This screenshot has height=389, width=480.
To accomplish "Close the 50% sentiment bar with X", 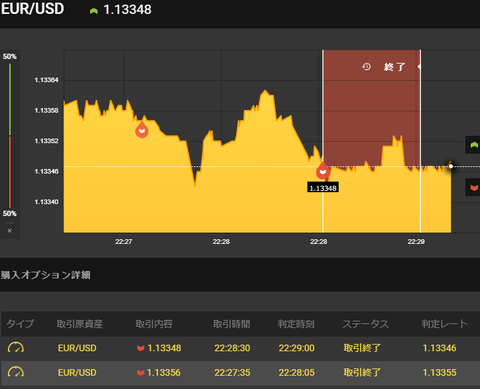I will pyautogui.click(x=10, y=231).
